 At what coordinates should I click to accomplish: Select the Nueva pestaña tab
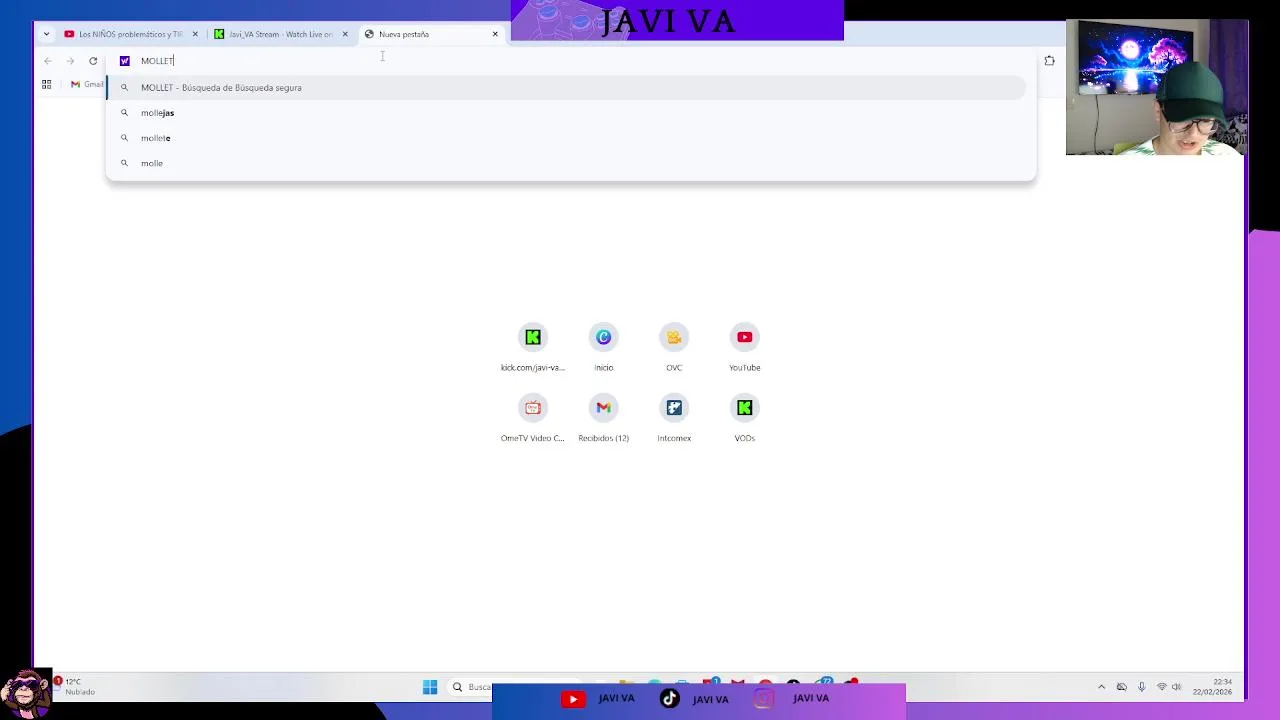click(x=430, y=34)
